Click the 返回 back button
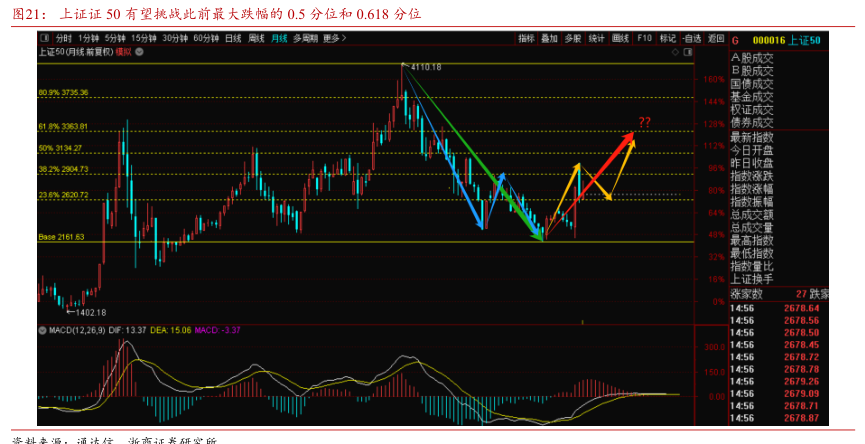The height and width of the screenshot is (444, 865). coord(715,38)
